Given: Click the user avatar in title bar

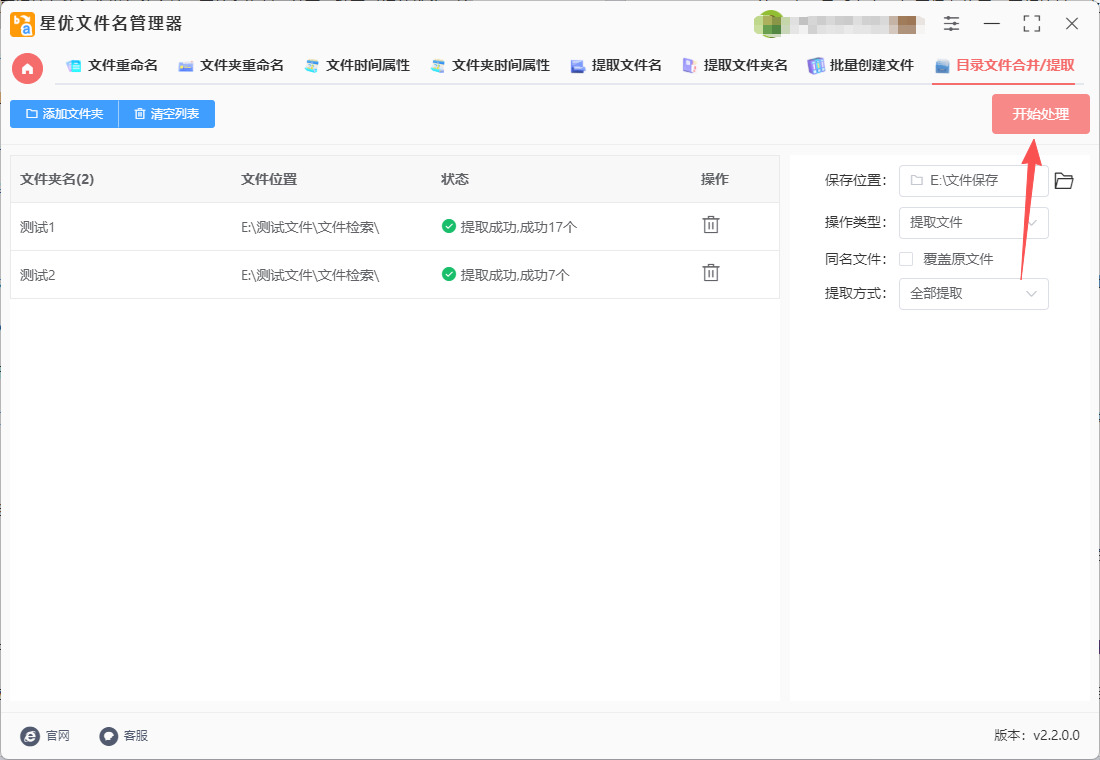Looking at the screenshot, I should 770,24.
